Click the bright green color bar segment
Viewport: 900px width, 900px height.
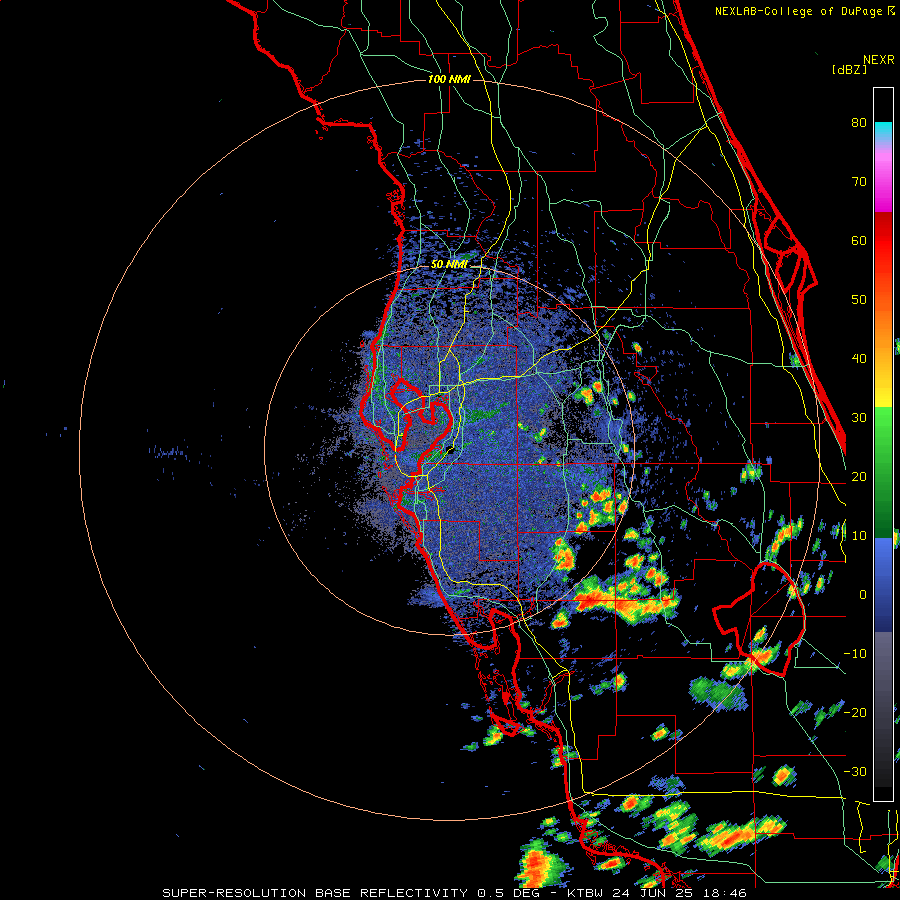[883, 426]
